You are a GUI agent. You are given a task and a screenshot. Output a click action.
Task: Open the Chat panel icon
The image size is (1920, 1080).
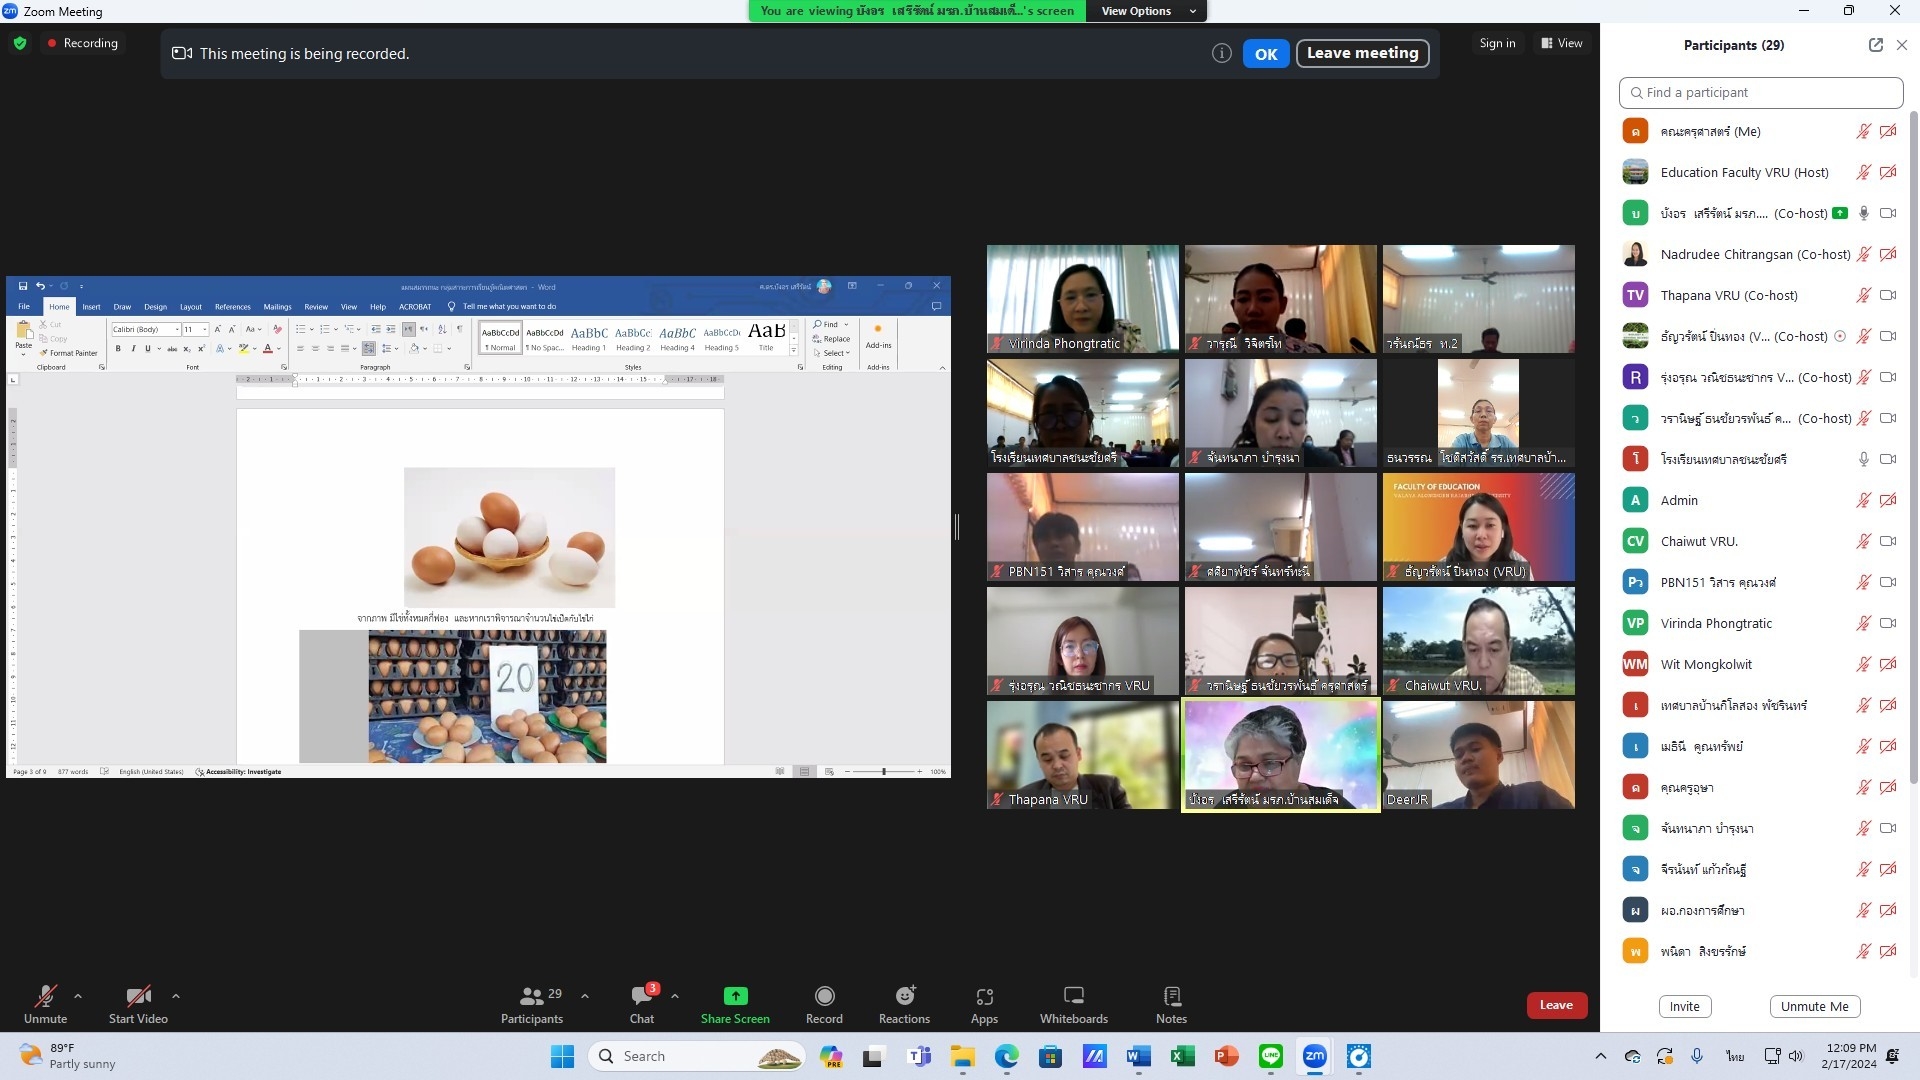click(642, 996)
